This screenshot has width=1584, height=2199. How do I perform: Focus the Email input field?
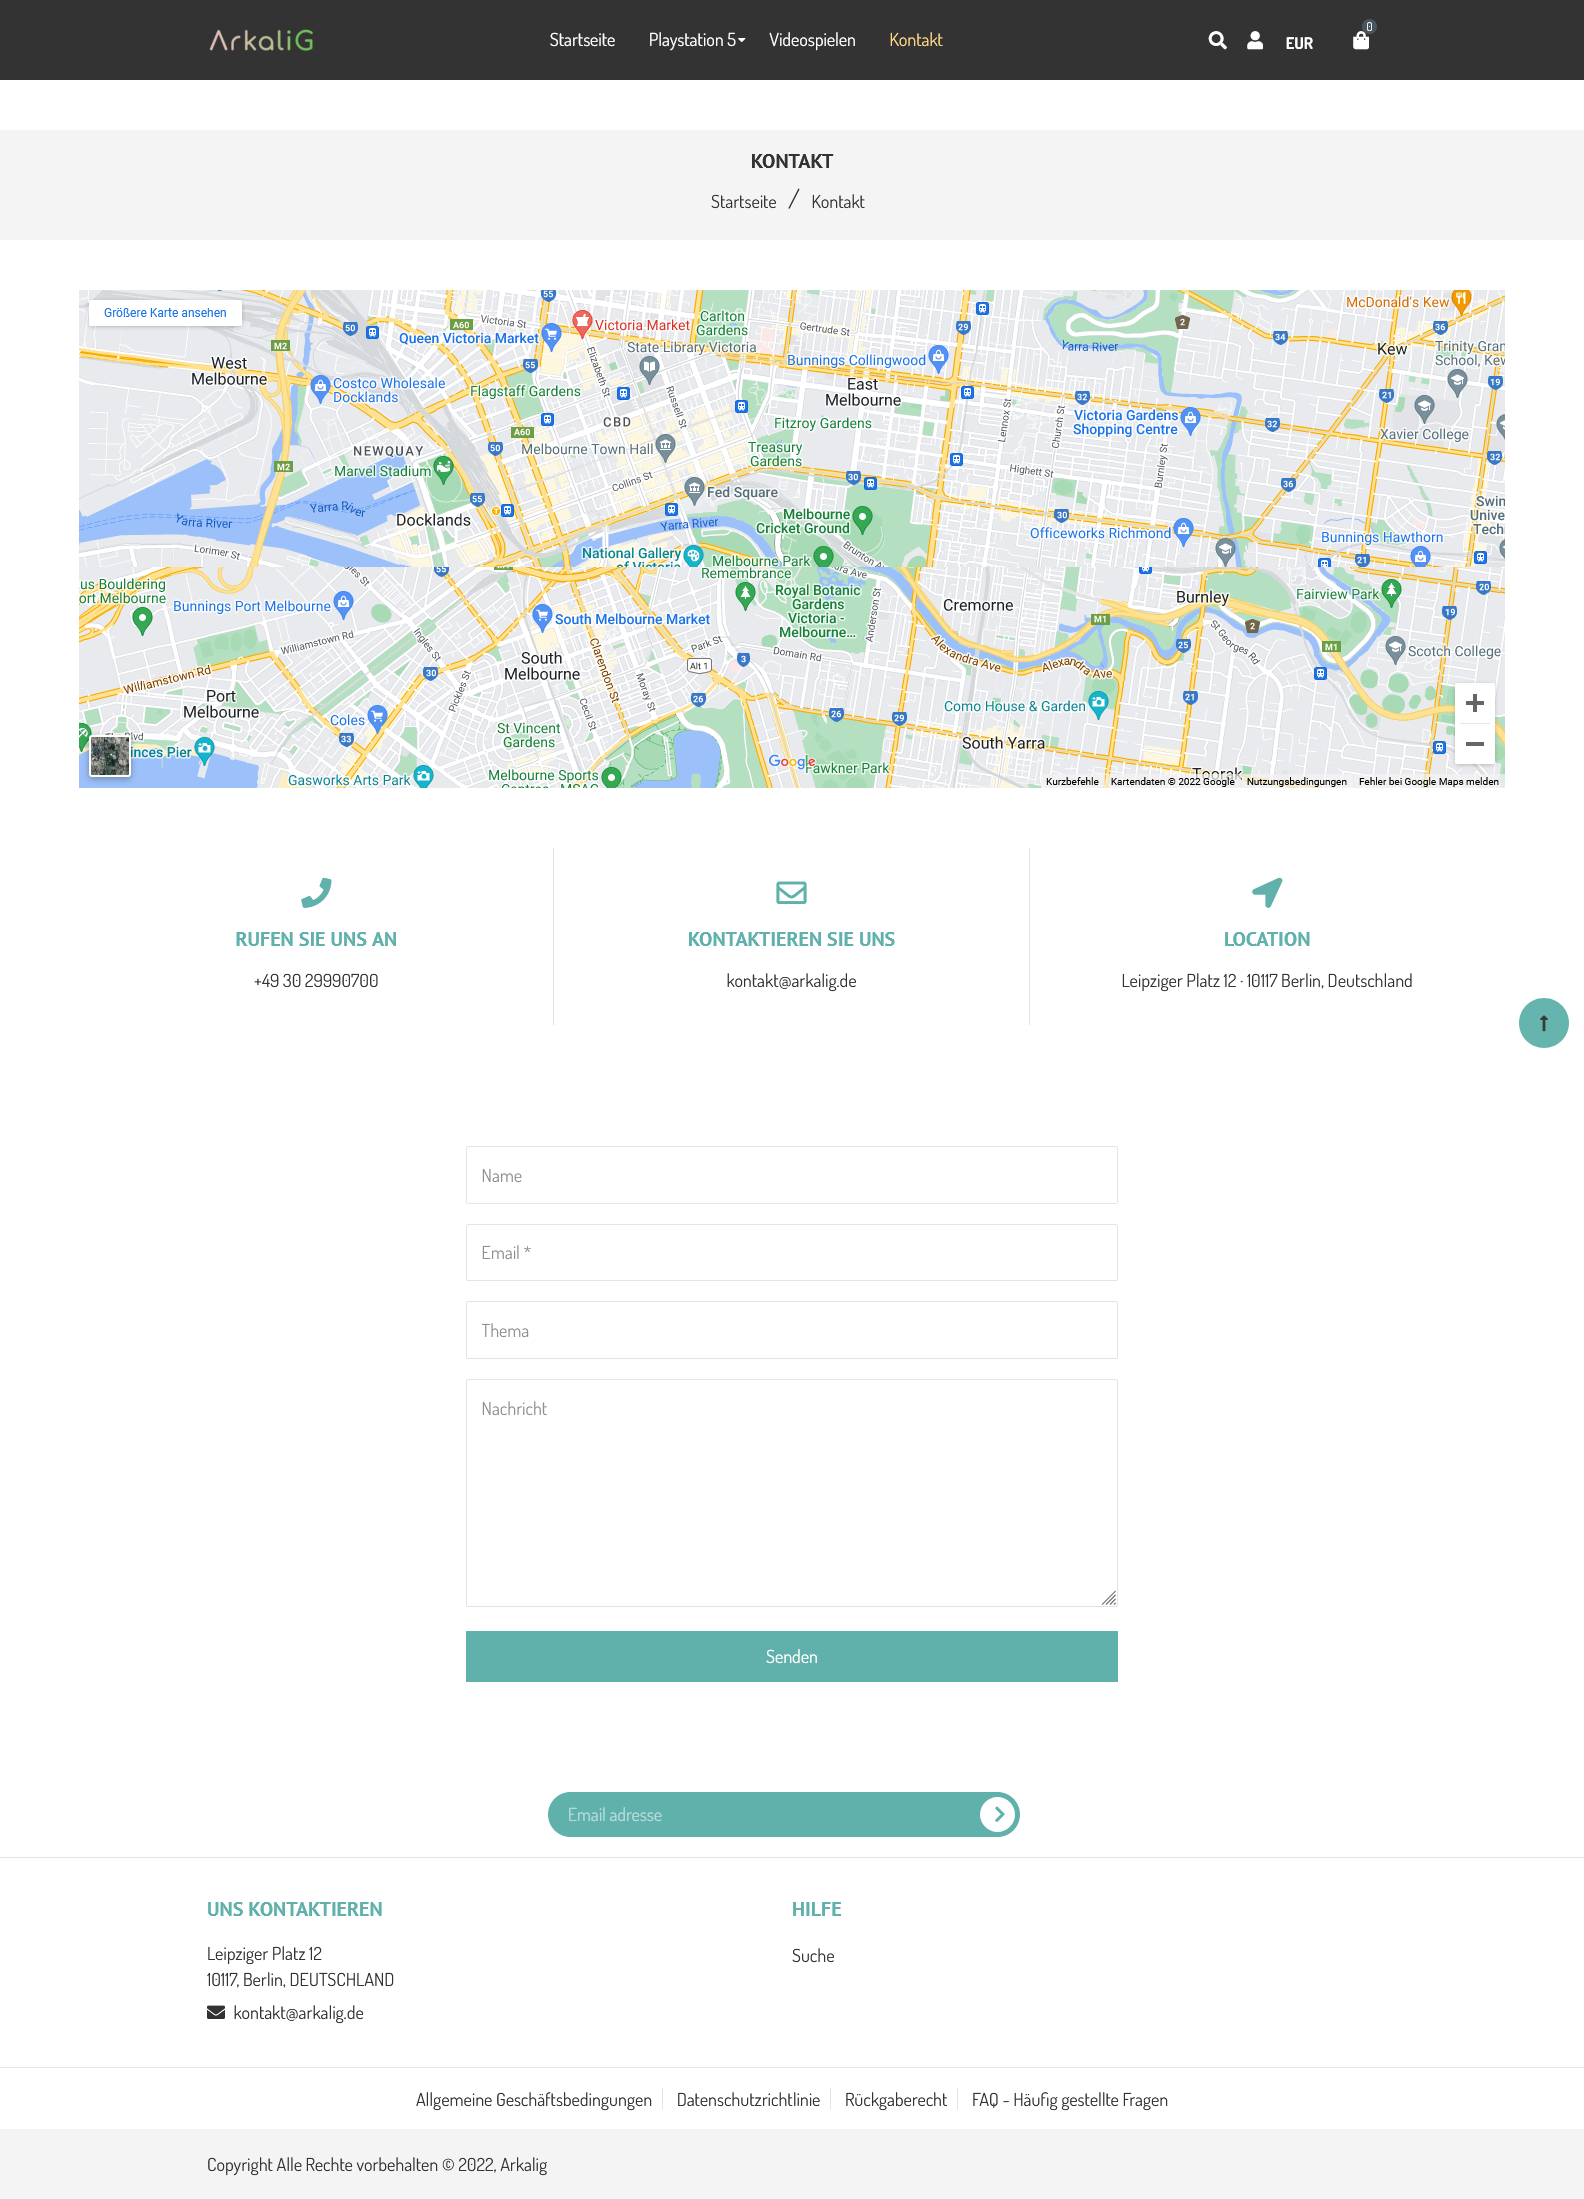click(x=791, y=1252)
